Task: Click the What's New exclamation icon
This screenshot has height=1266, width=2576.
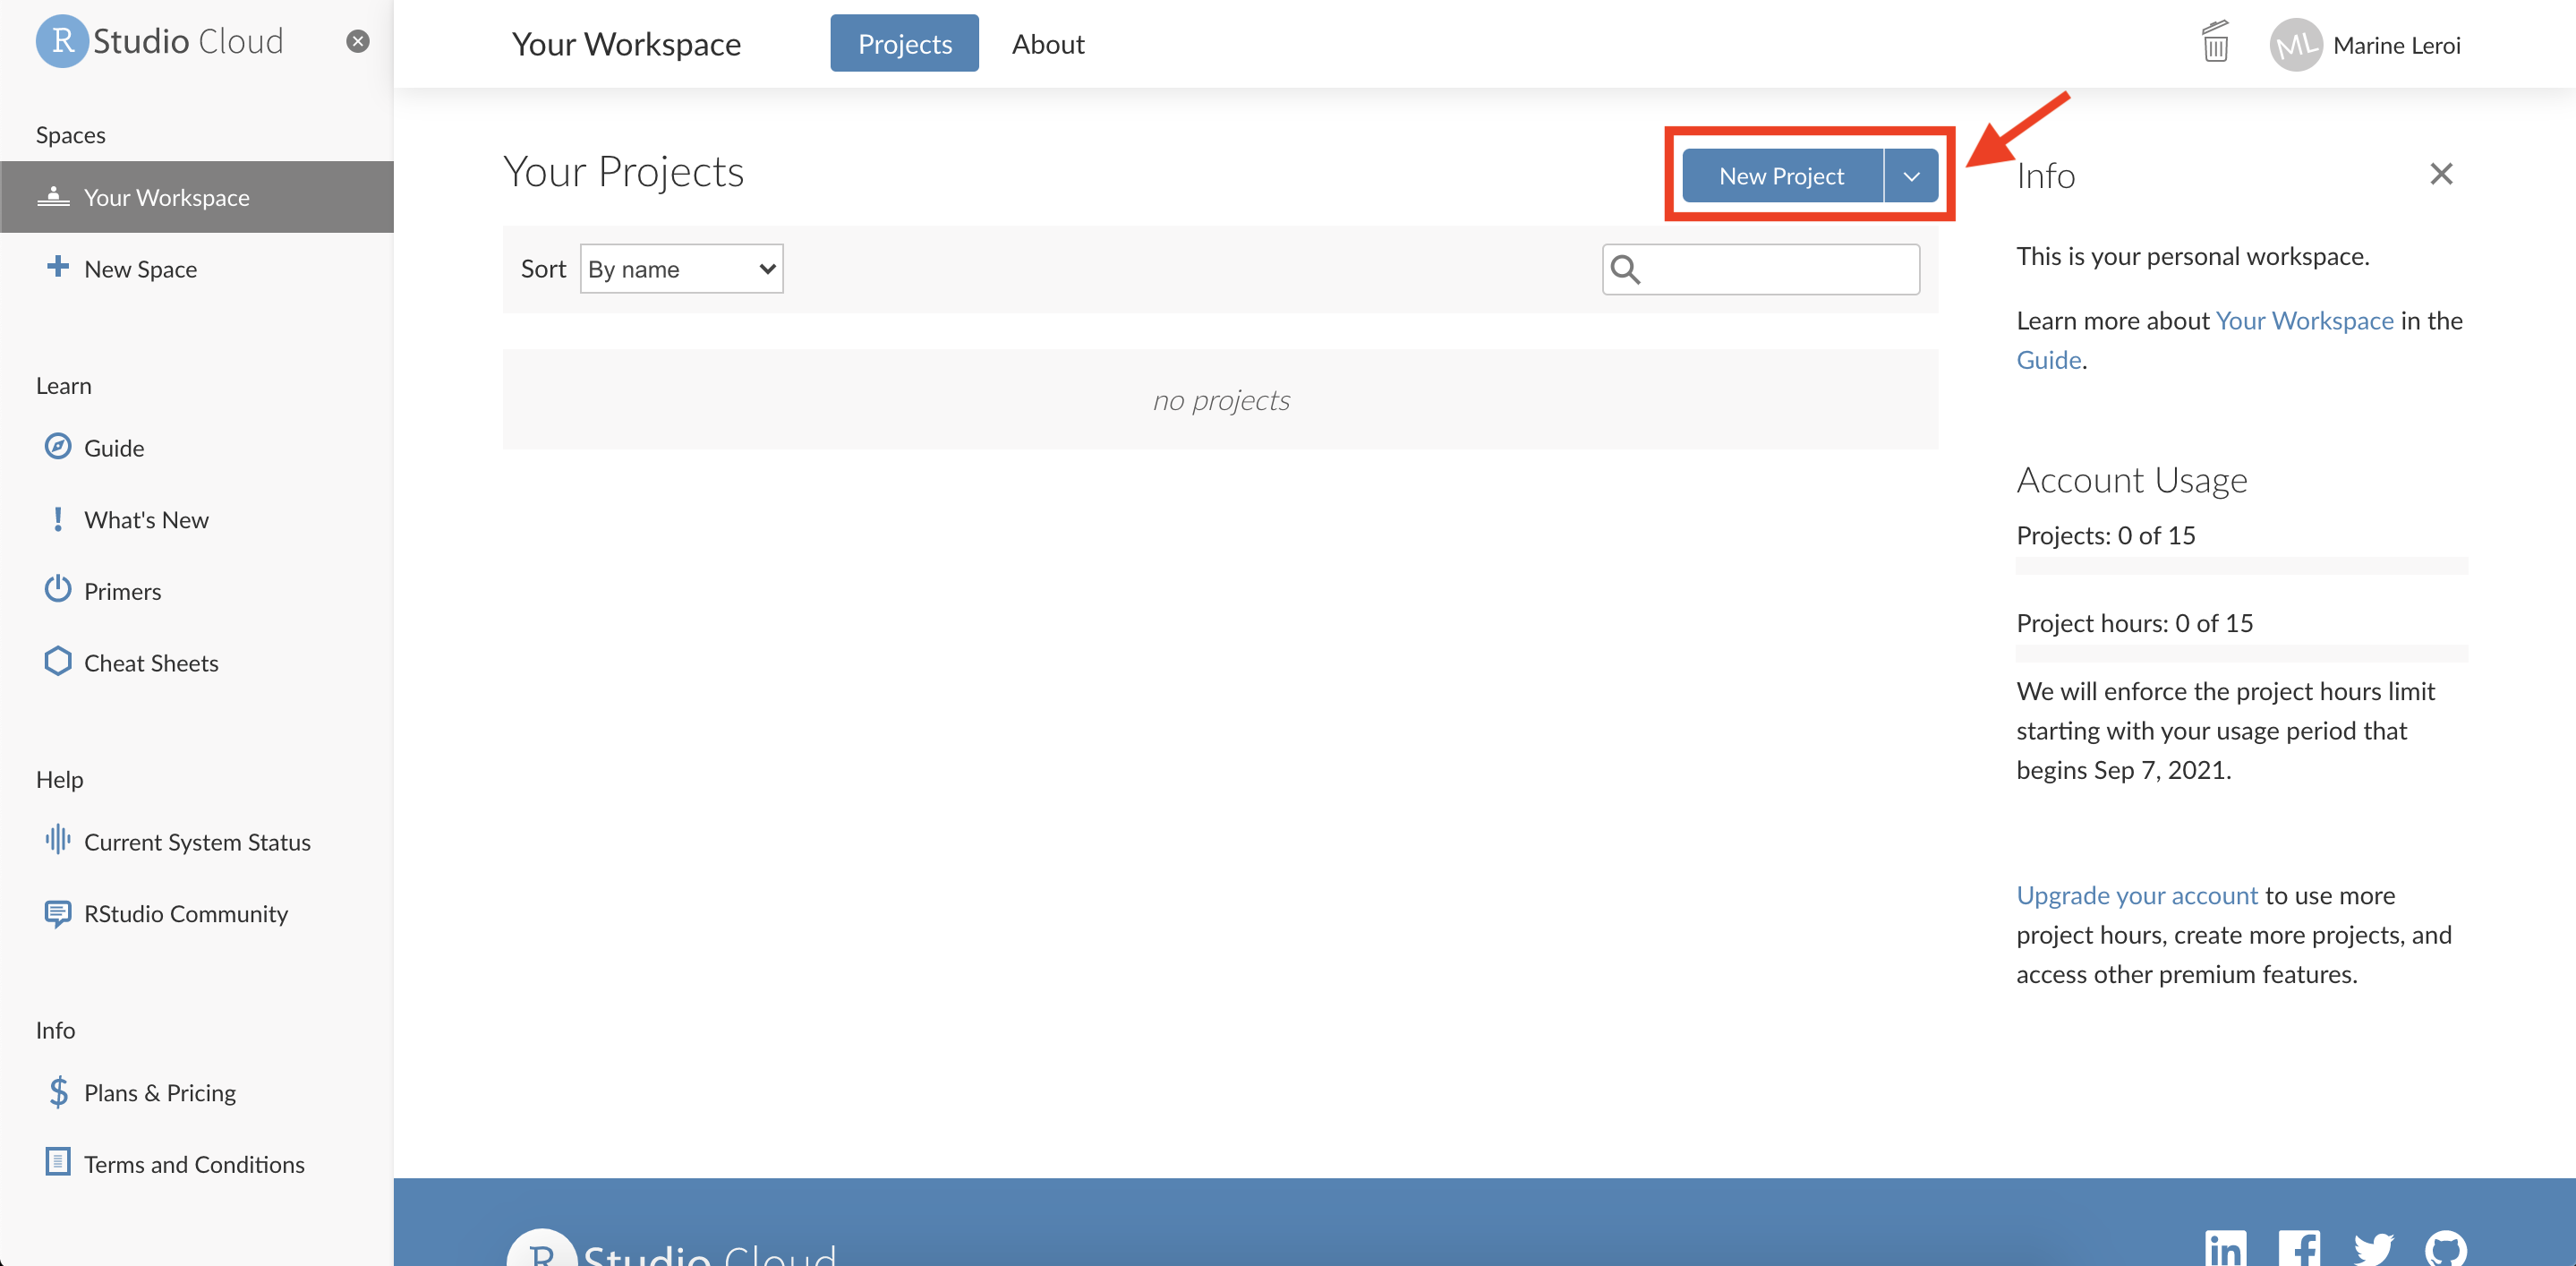Action: [58, 518]
